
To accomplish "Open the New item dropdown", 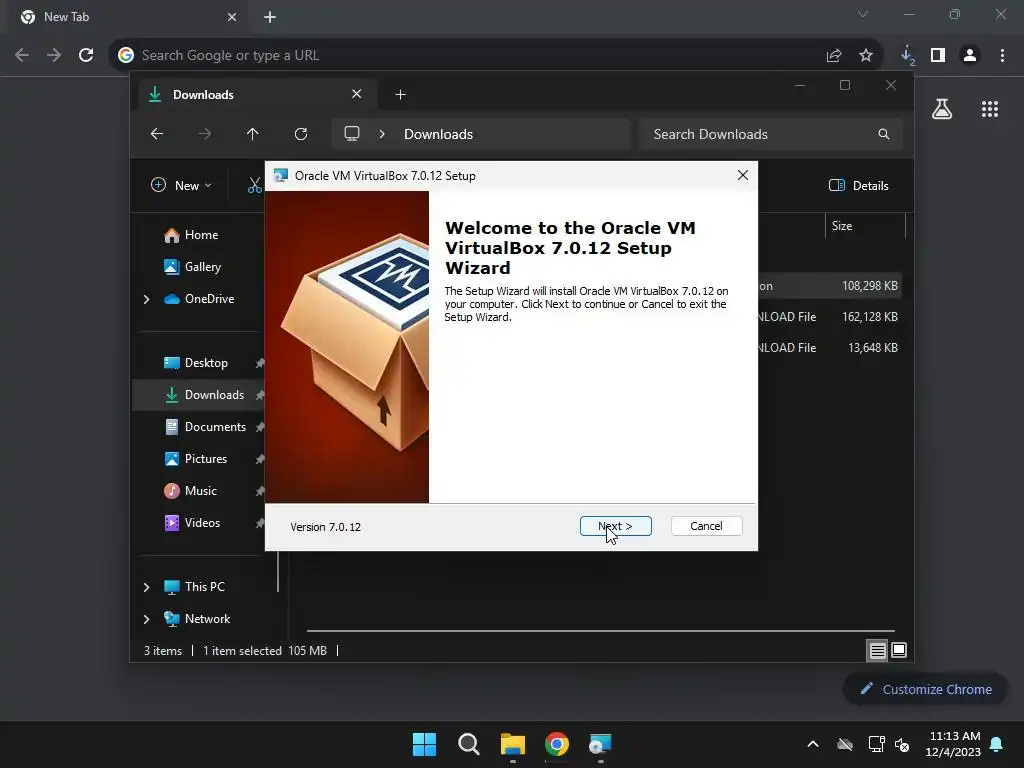I will pos(181,185).
